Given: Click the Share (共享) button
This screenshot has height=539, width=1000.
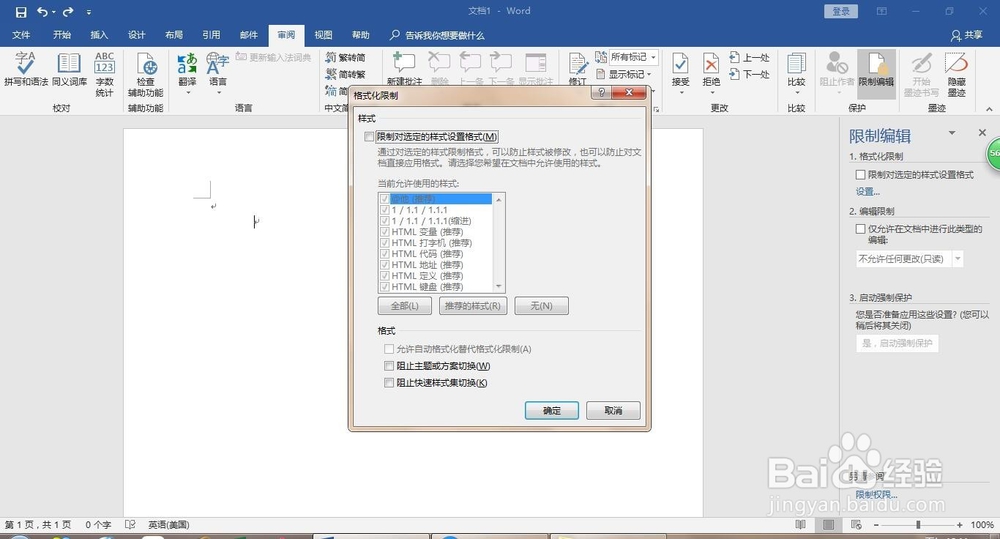Looking at the screenshot, I should click(x=966, y=35).
